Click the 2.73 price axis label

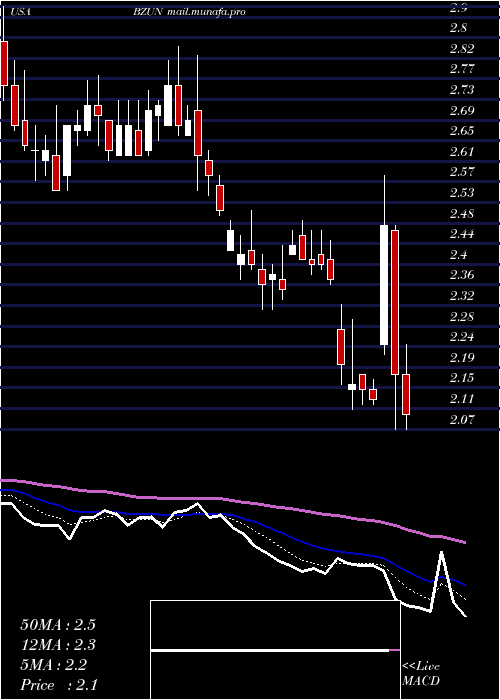coord(464,90)
